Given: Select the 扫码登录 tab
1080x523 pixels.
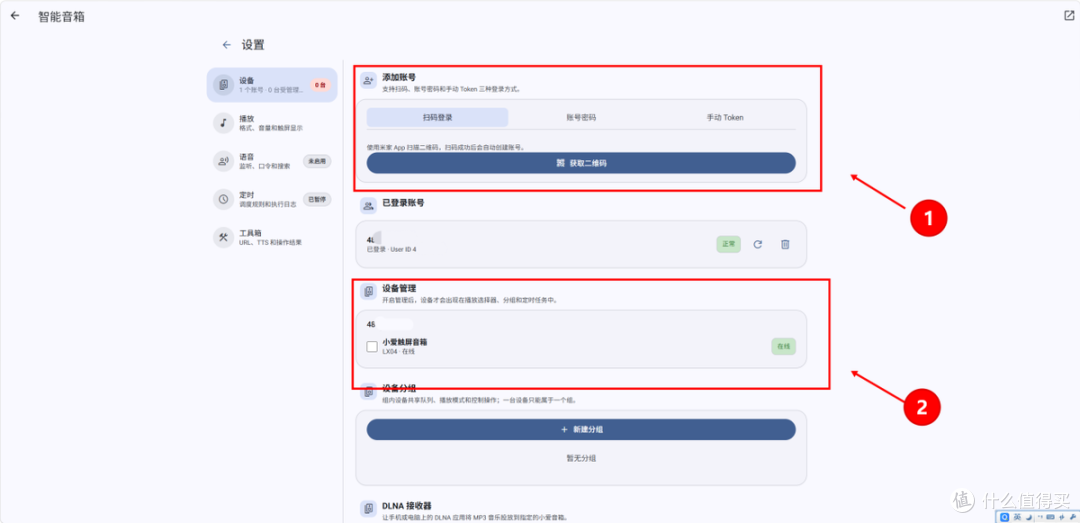Looking at the screenshot, I should 437,117.
